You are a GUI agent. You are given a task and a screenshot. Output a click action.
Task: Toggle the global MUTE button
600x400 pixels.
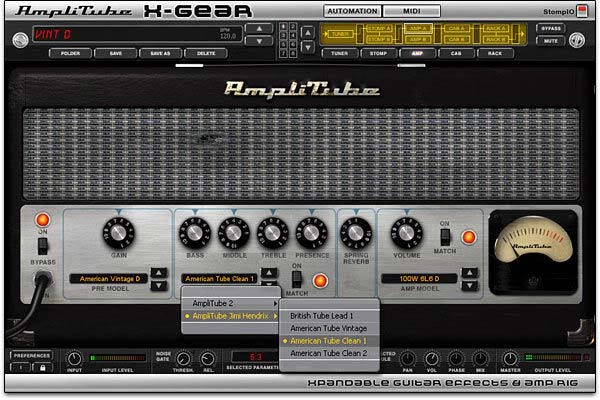551,41
